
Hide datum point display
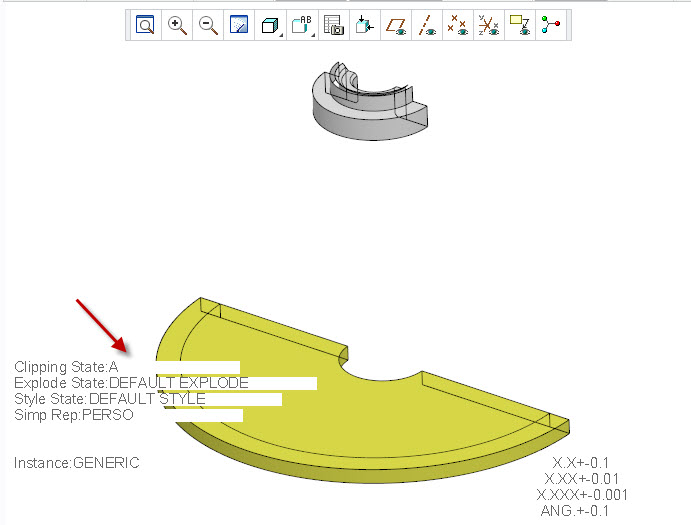(x=458, y=26)
